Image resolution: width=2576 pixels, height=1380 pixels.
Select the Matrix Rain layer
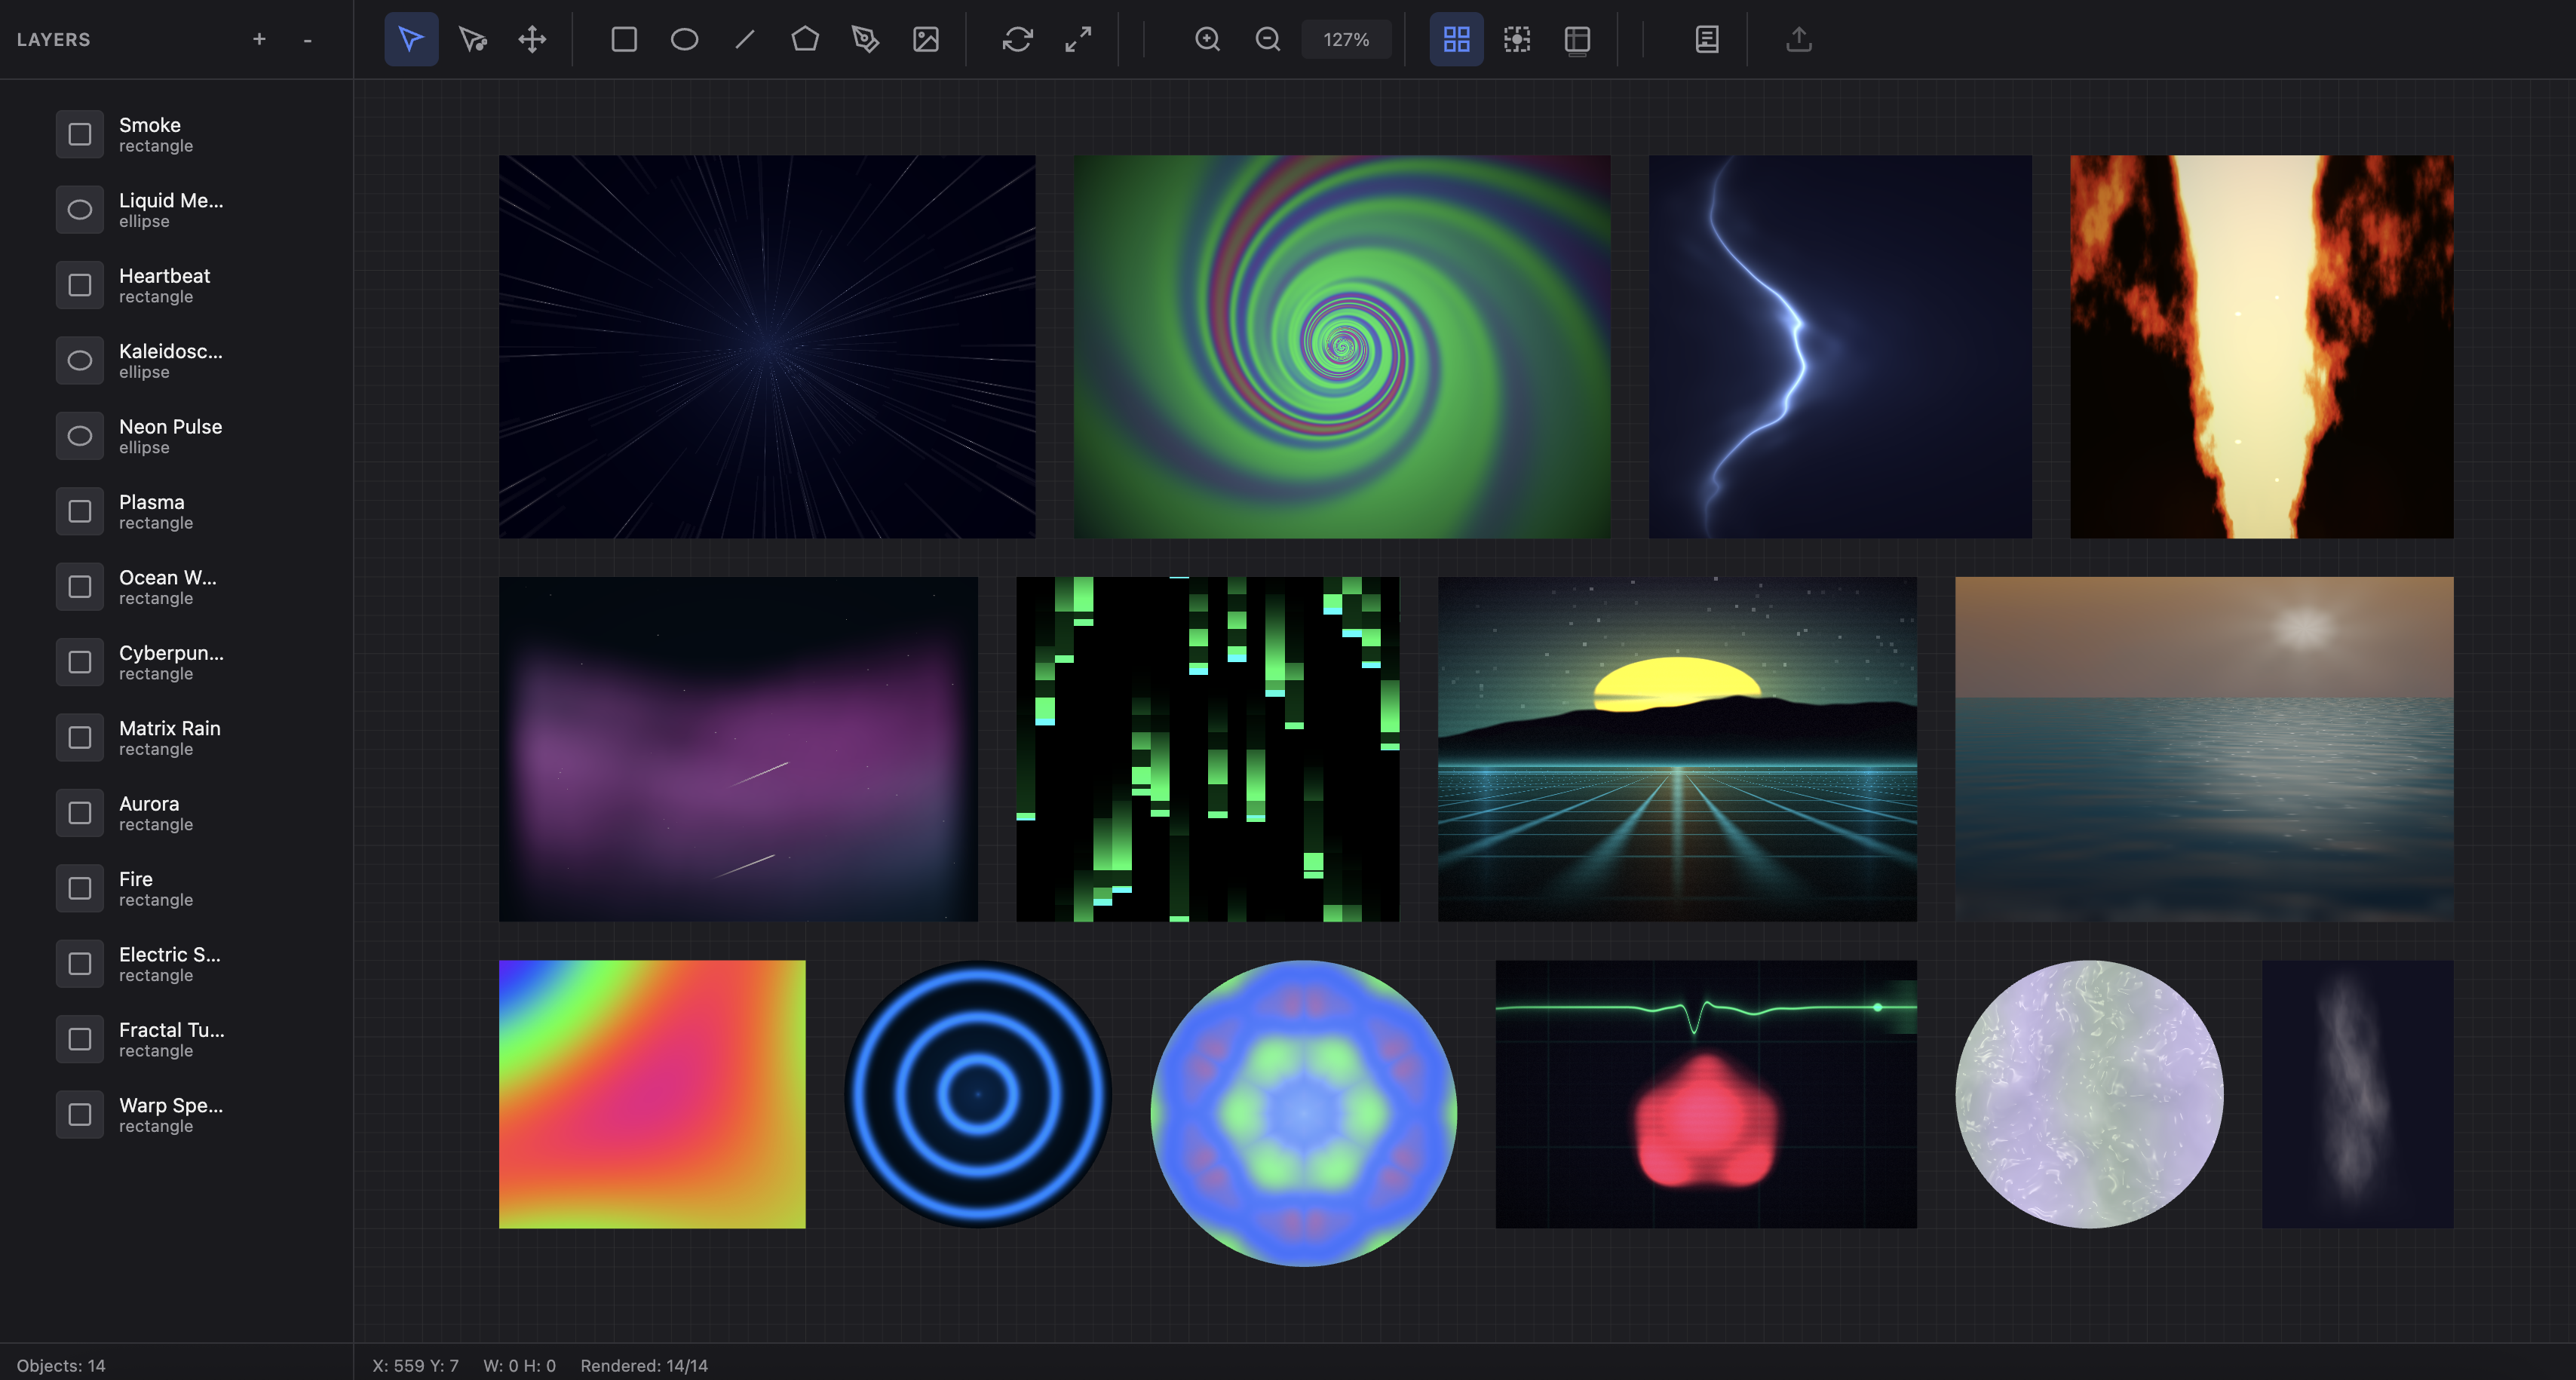[x=170, y=738]
